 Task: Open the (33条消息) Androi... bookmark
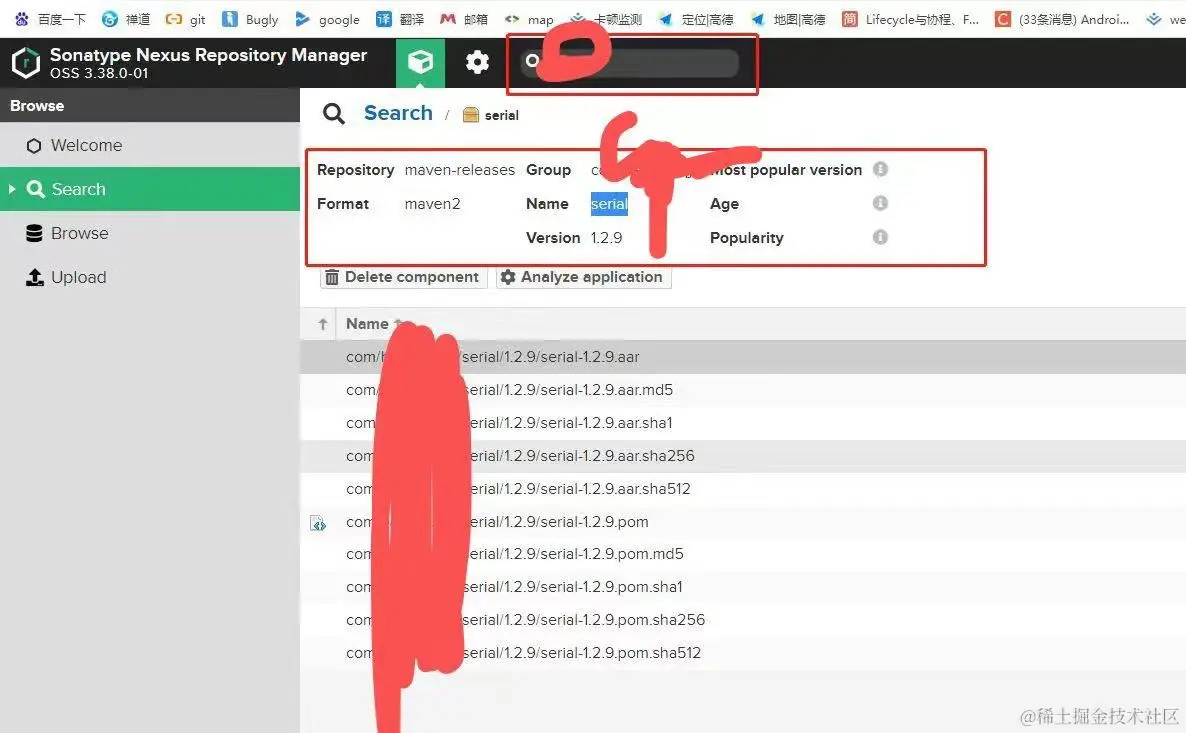click(x=1062, y=19)
